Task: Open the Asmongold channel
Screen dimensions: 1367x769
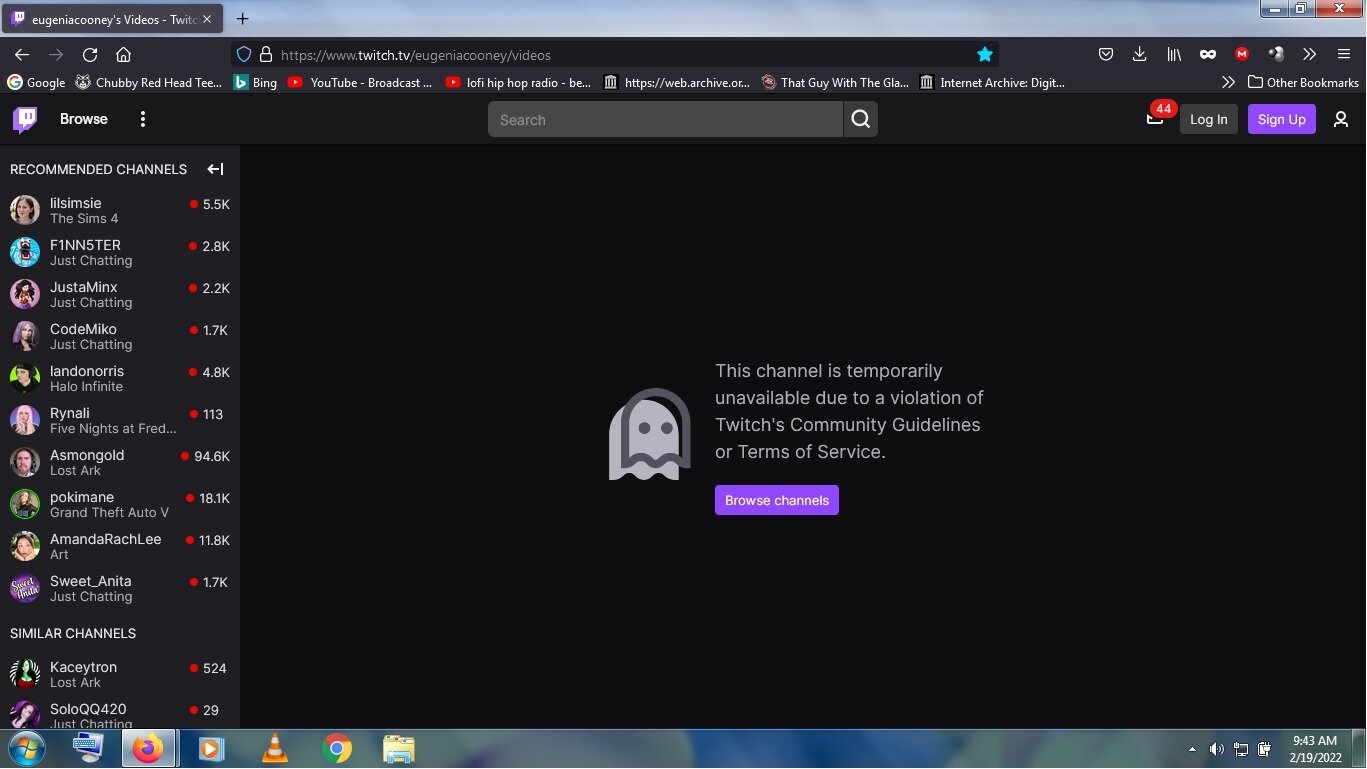Action: [x=120, y=462]
